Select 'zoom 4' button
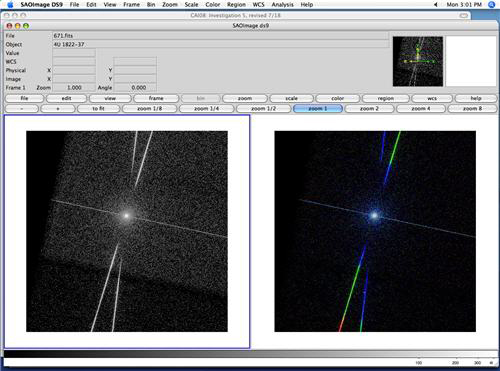Image resolution: width=500 pixels, height=371 pixels. click(x=421, y=109)
